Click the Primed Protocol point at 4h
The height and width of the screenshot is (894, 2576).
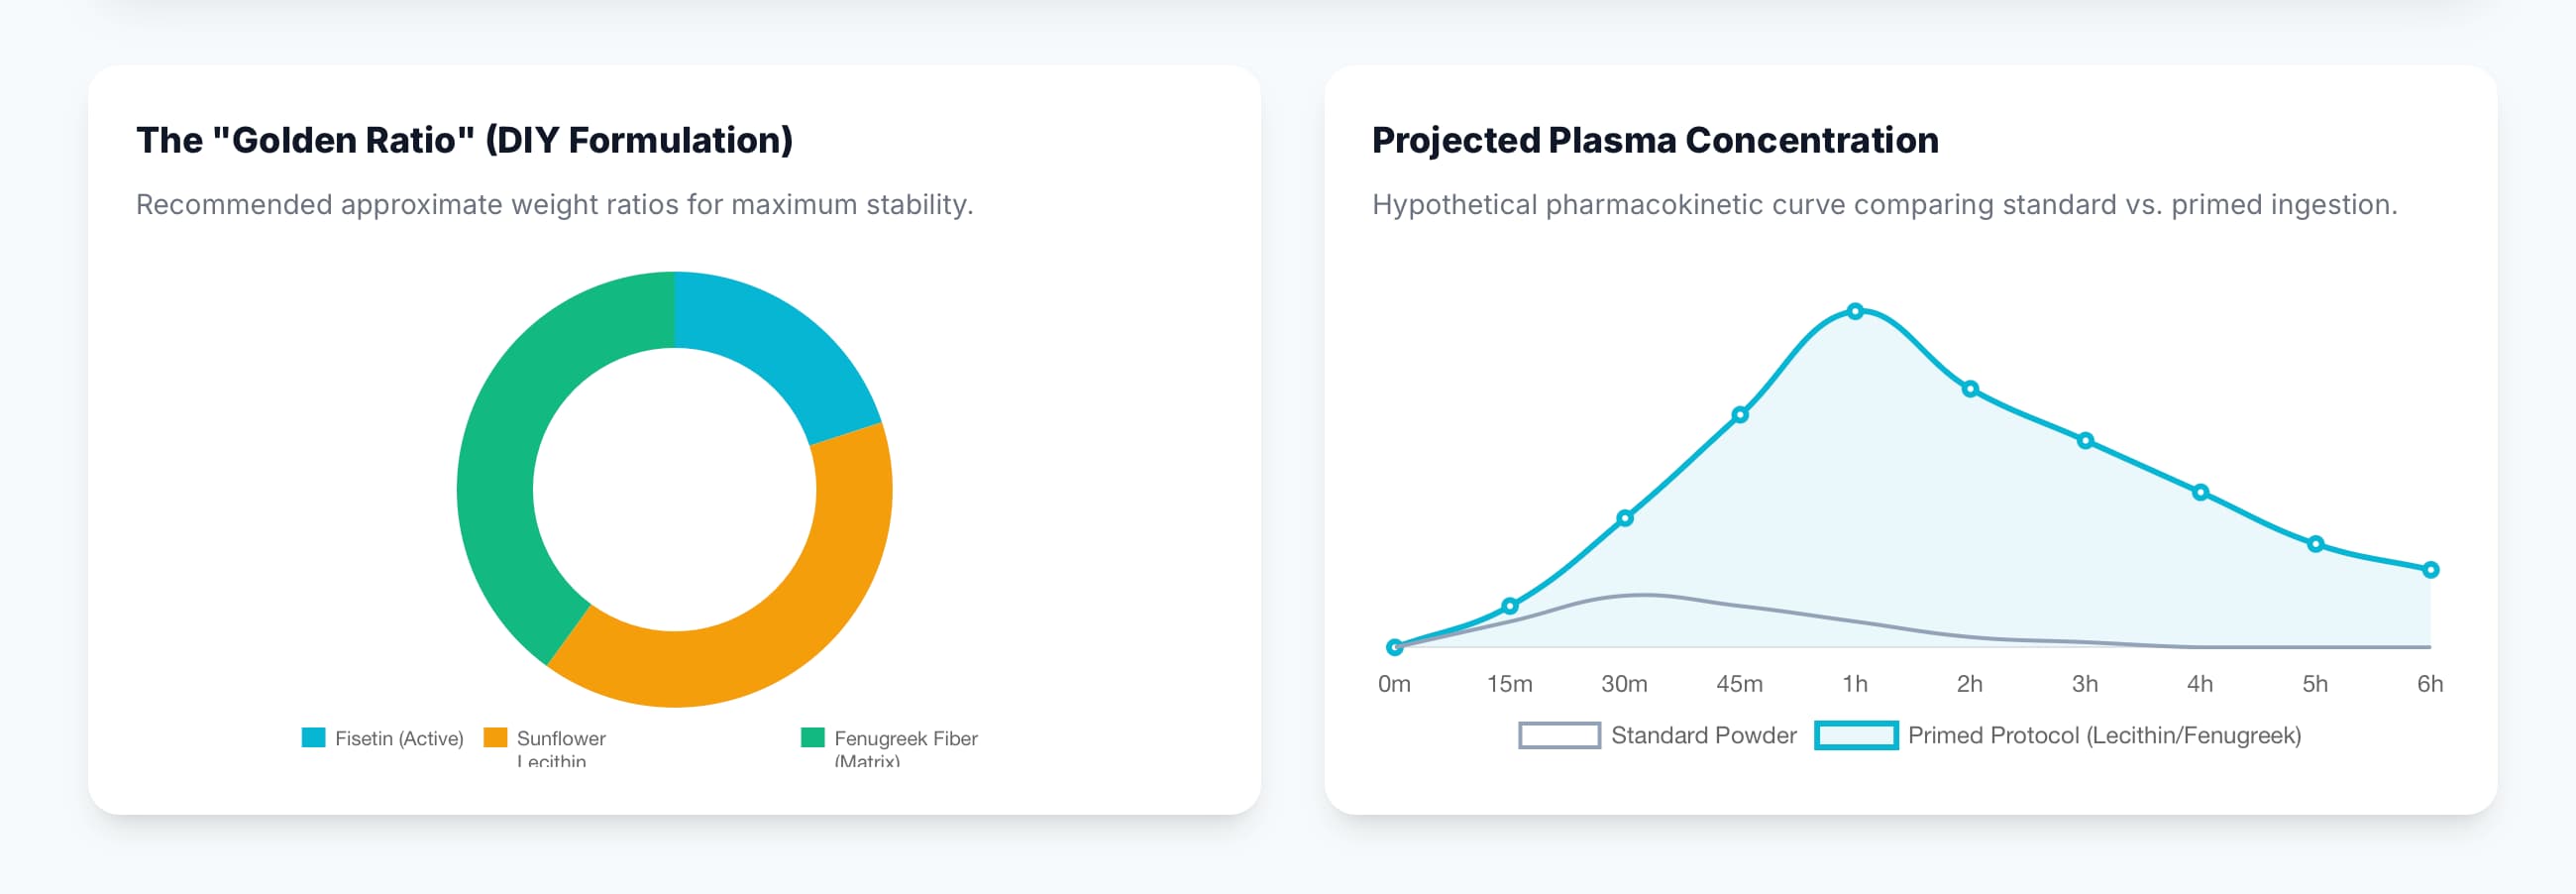[2200, 492]
